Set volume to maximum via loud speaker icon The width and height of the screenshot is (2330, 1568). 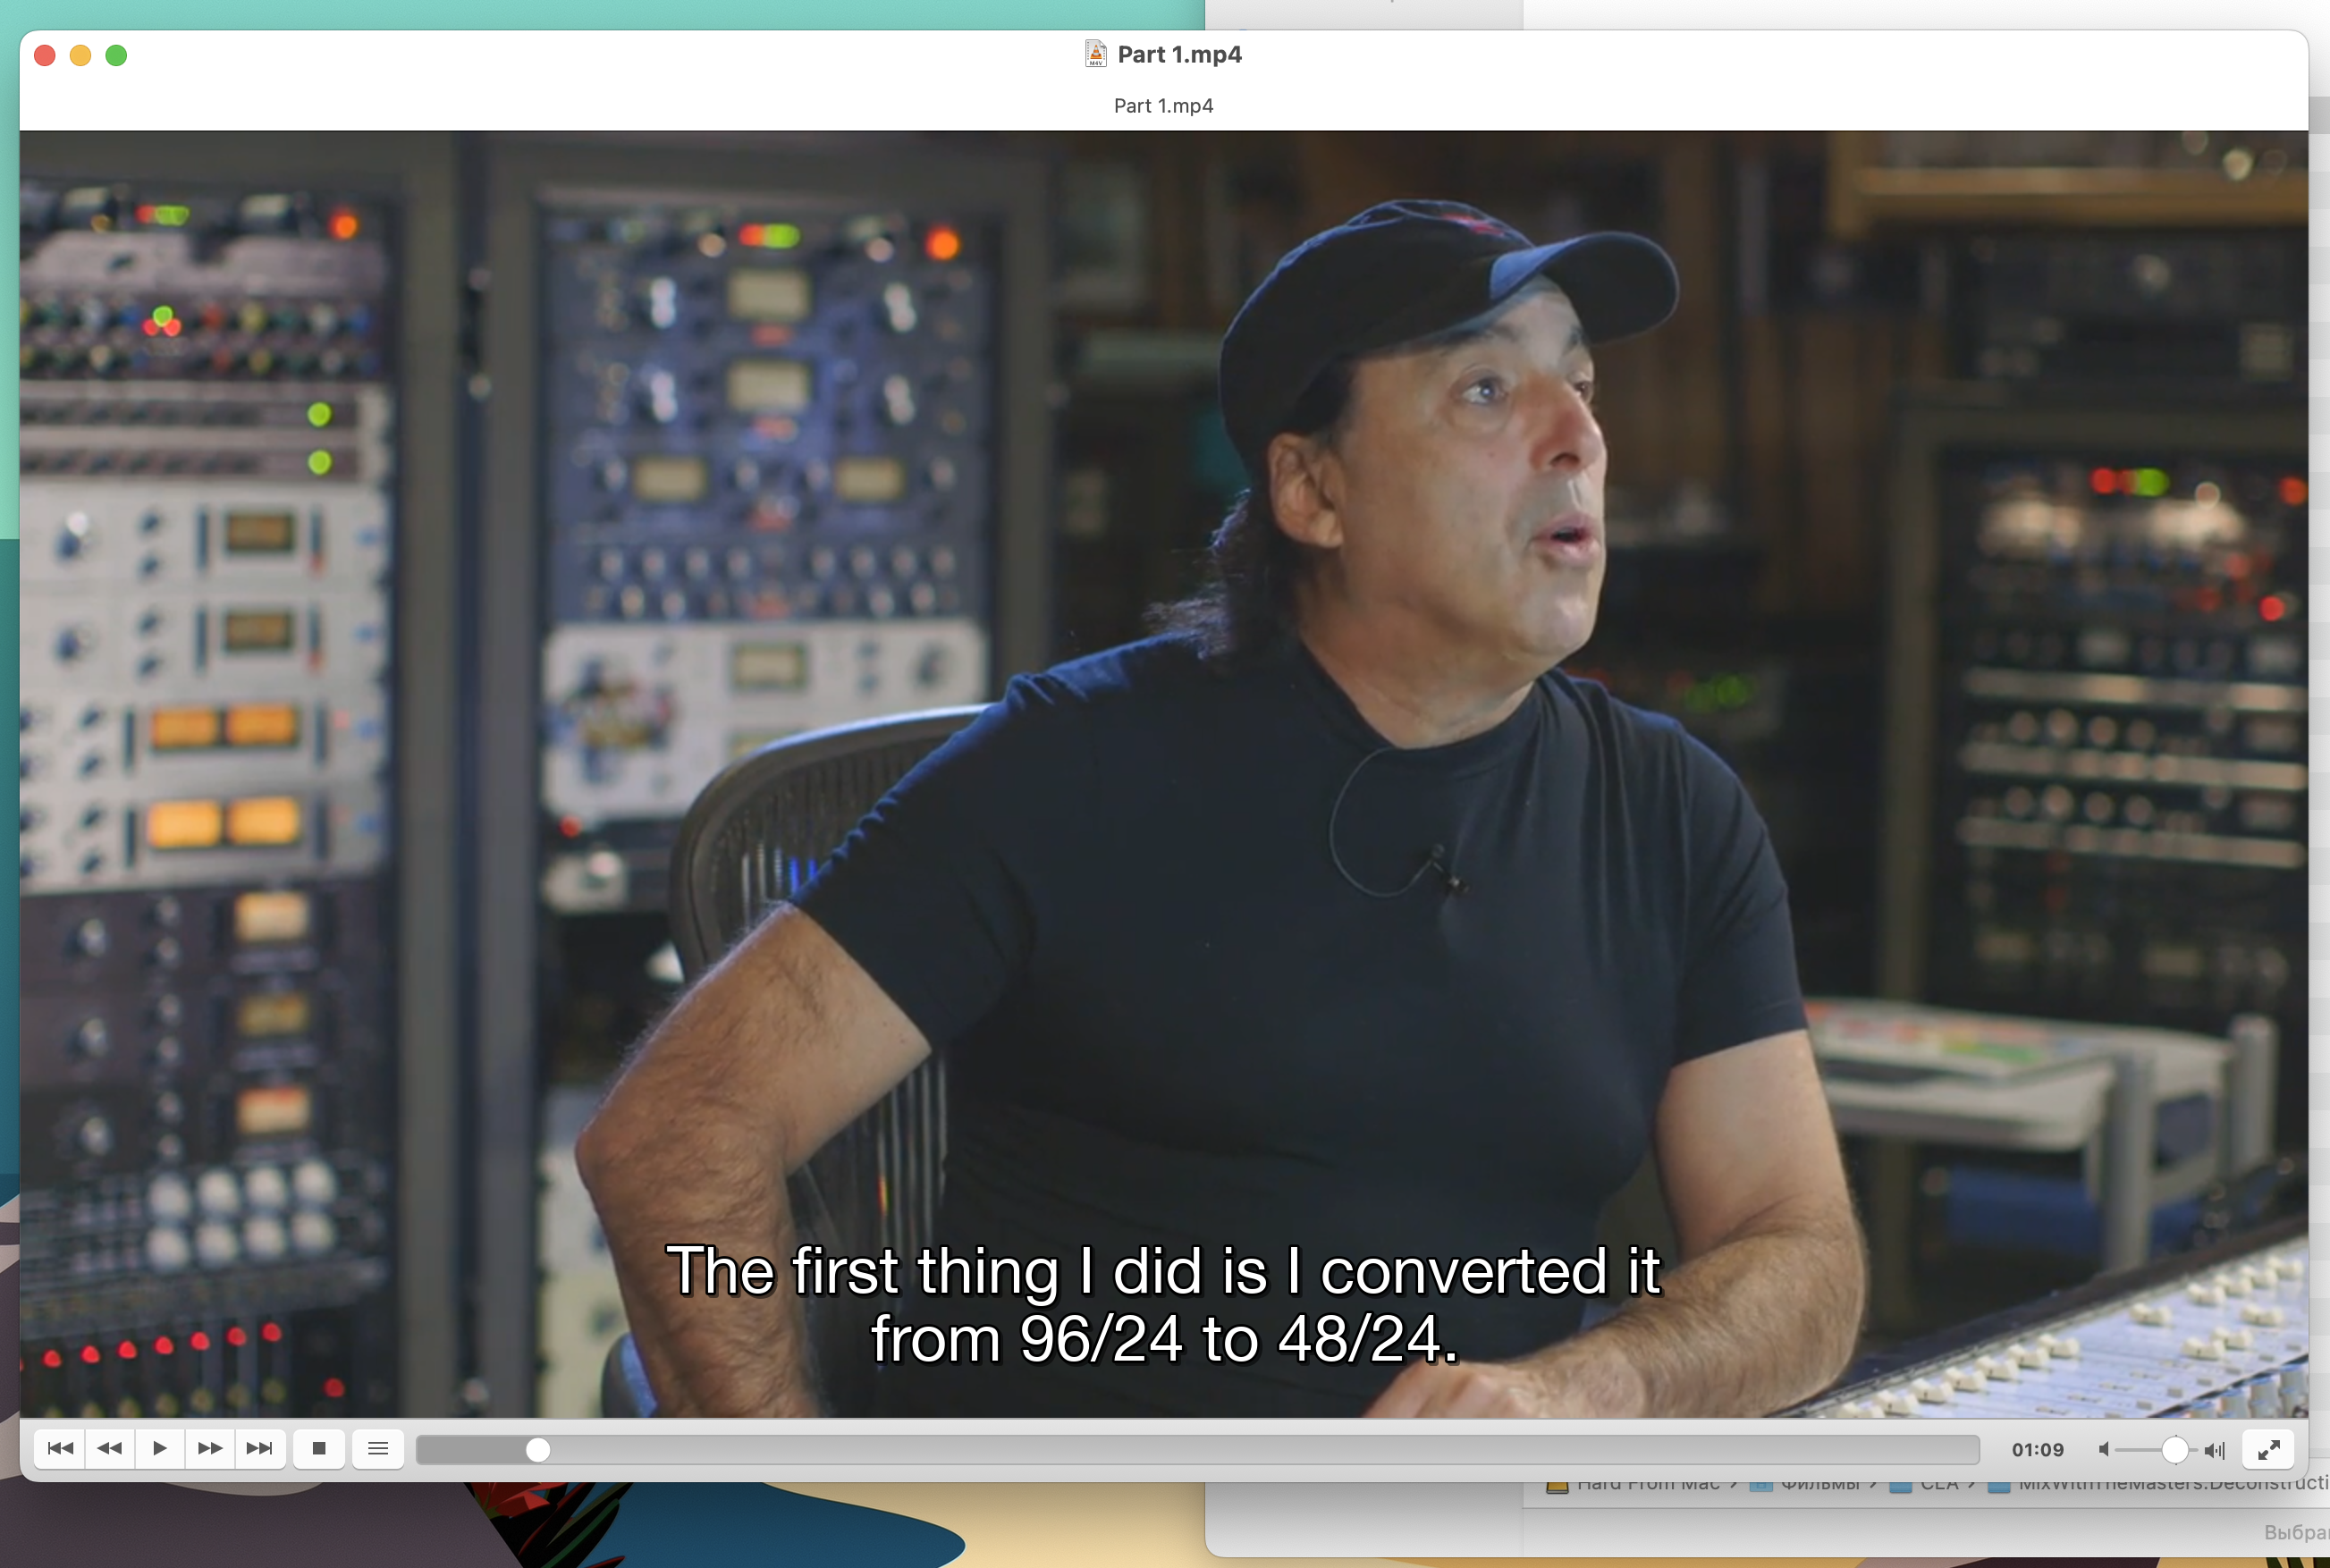coord(2214,1449)
